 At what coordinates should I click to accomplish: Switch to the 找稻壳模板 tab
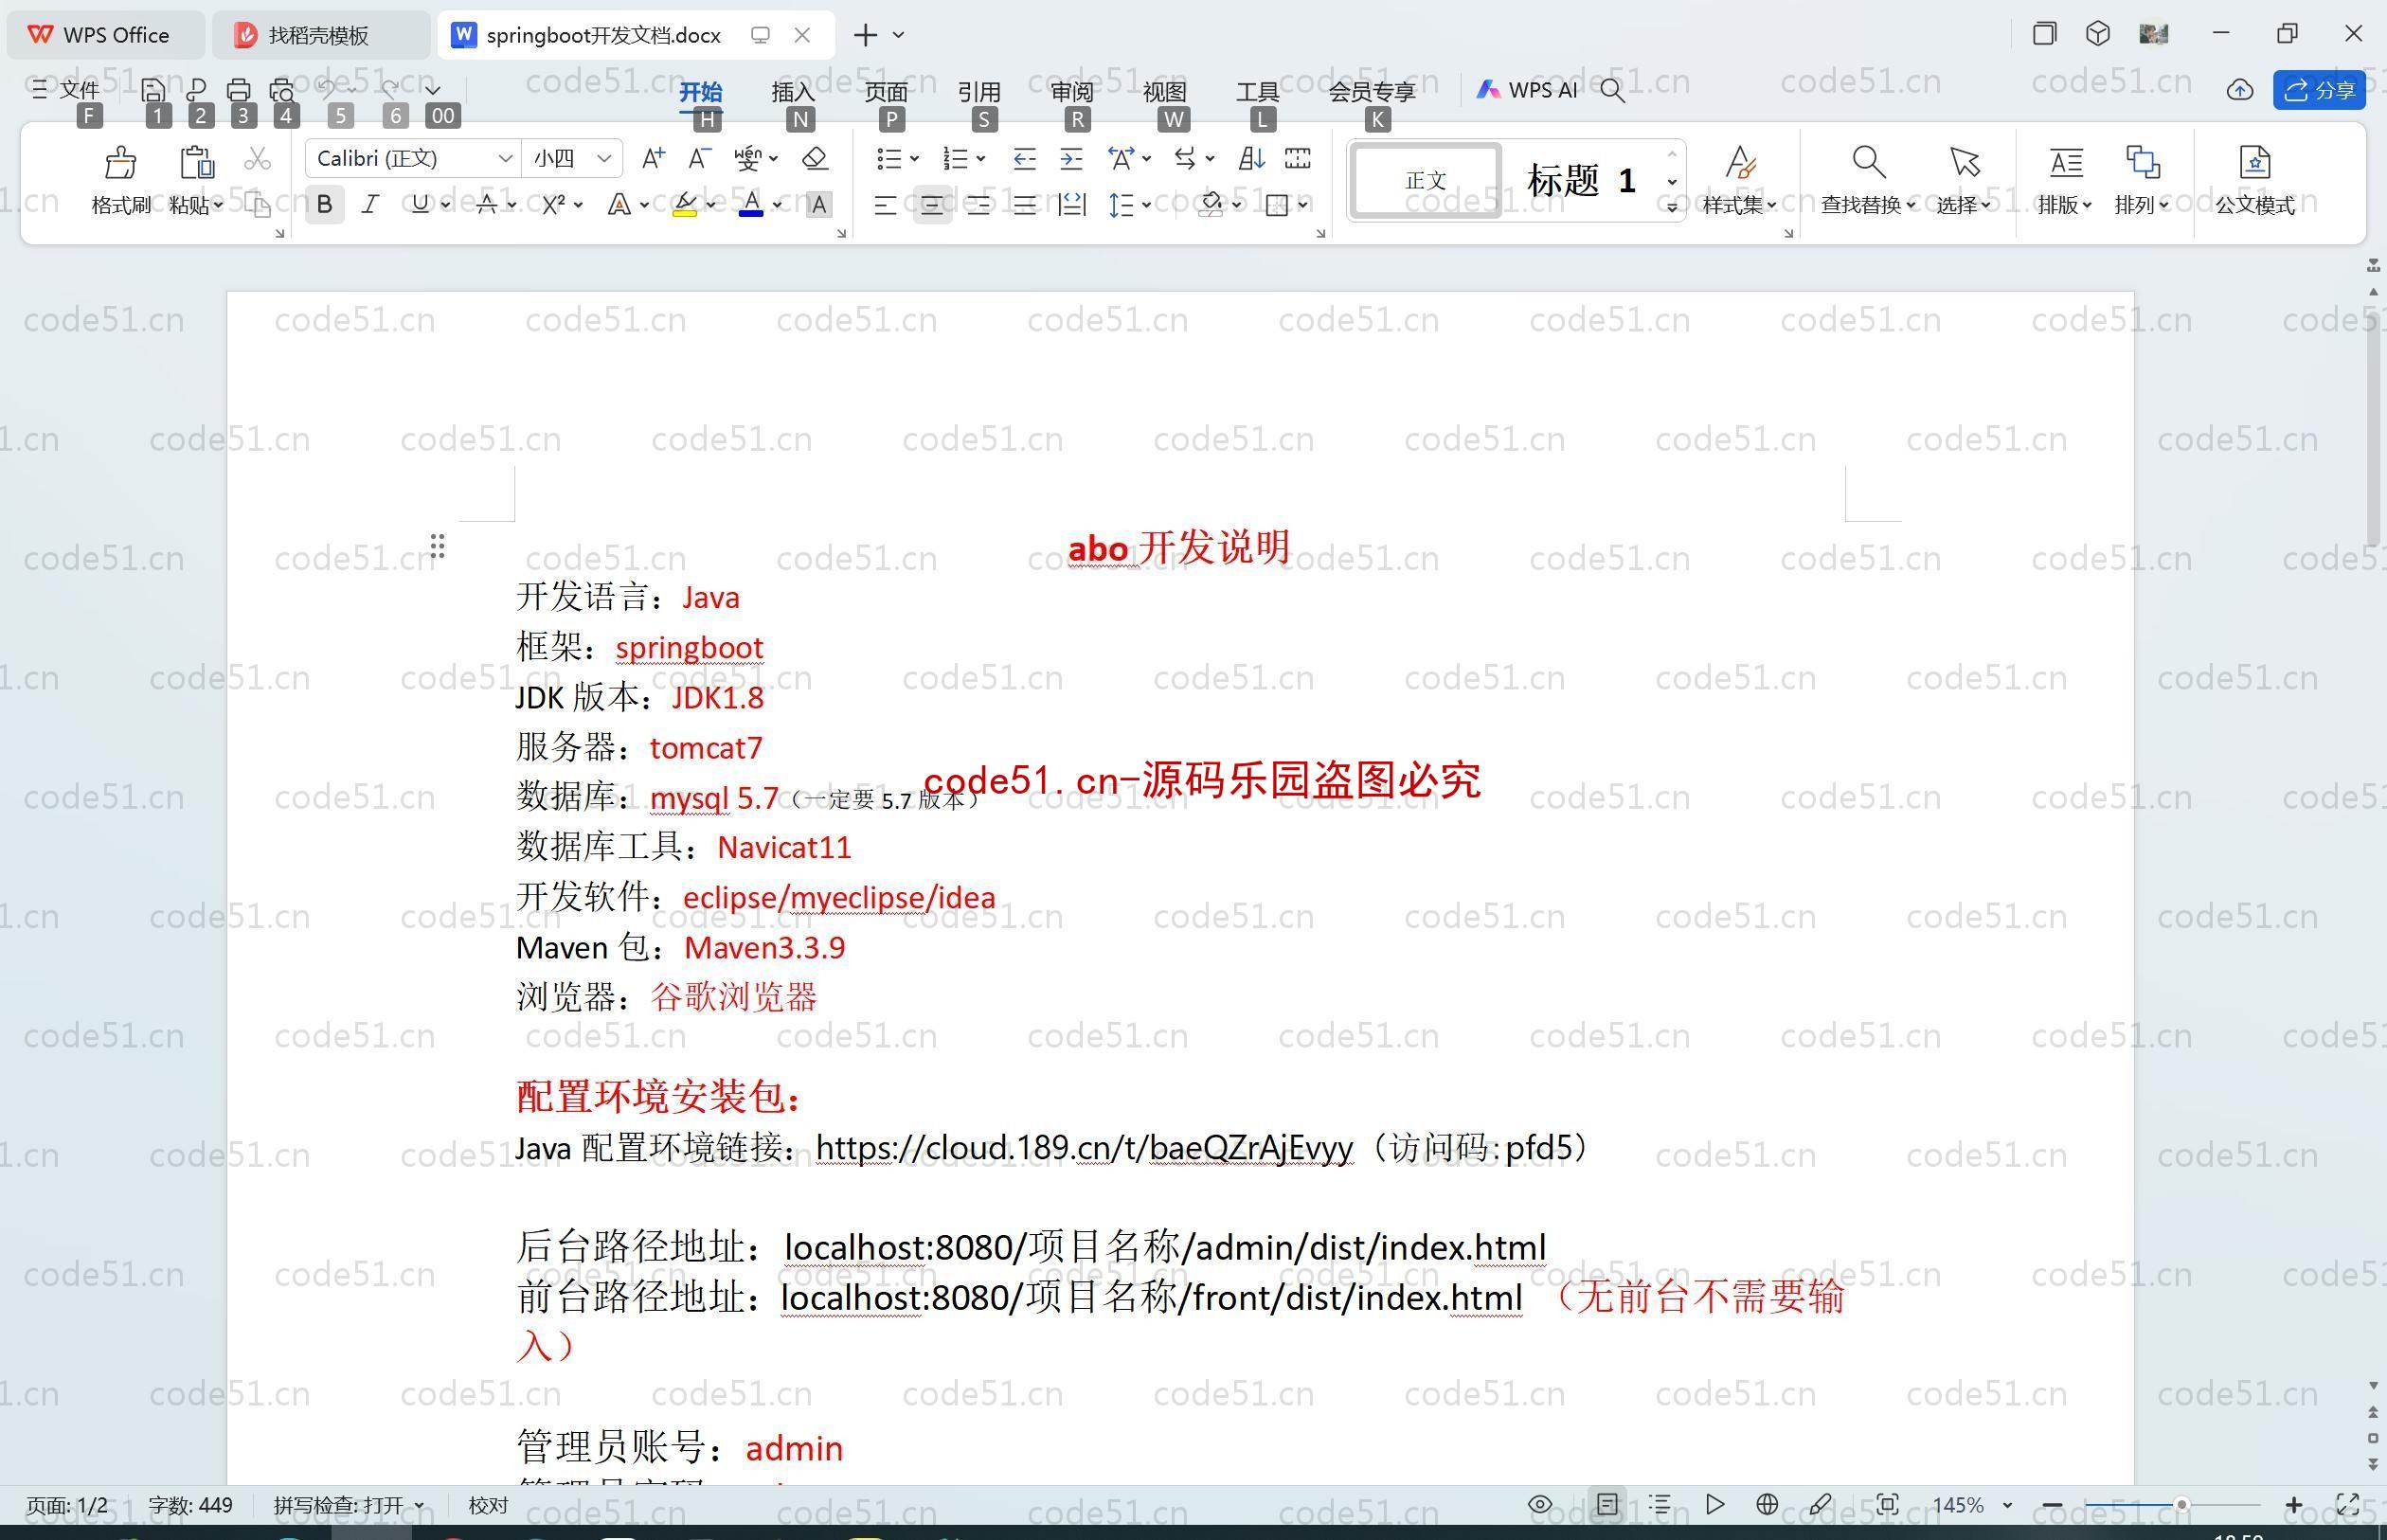(x=320, y=35)
